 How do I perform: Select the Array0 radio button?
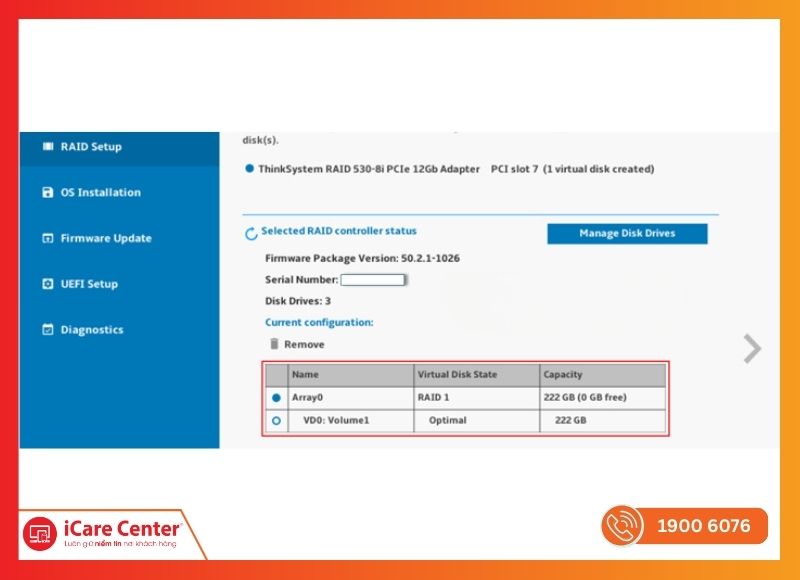276,398
